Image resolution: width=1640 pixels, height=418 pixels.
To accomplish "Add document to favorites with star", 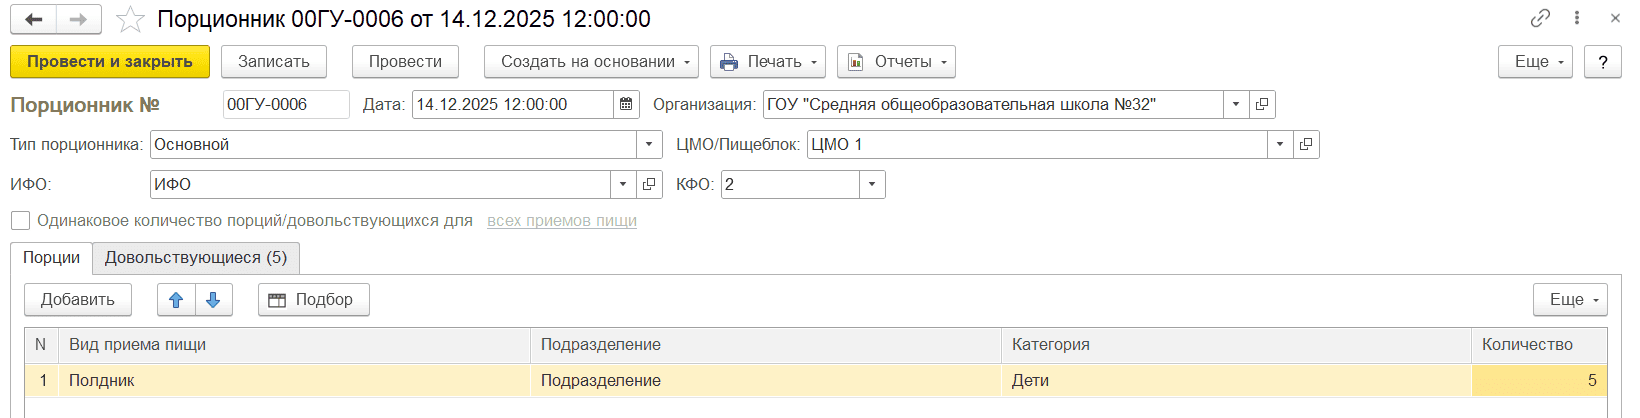I will pos(130,19).
